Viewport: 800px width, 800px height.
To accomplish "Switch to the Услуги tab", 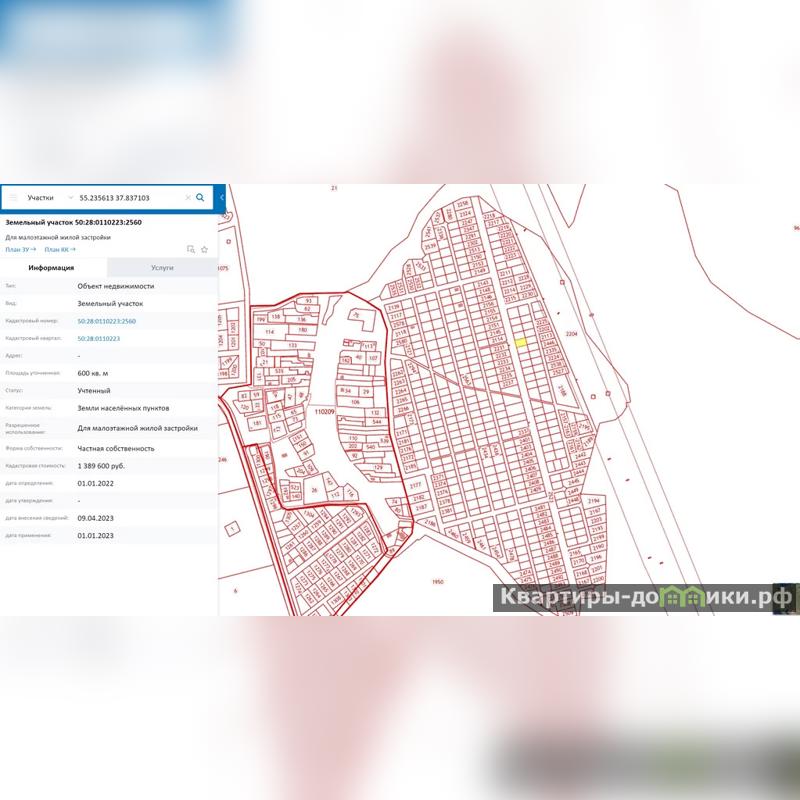I will click(162, 268).
